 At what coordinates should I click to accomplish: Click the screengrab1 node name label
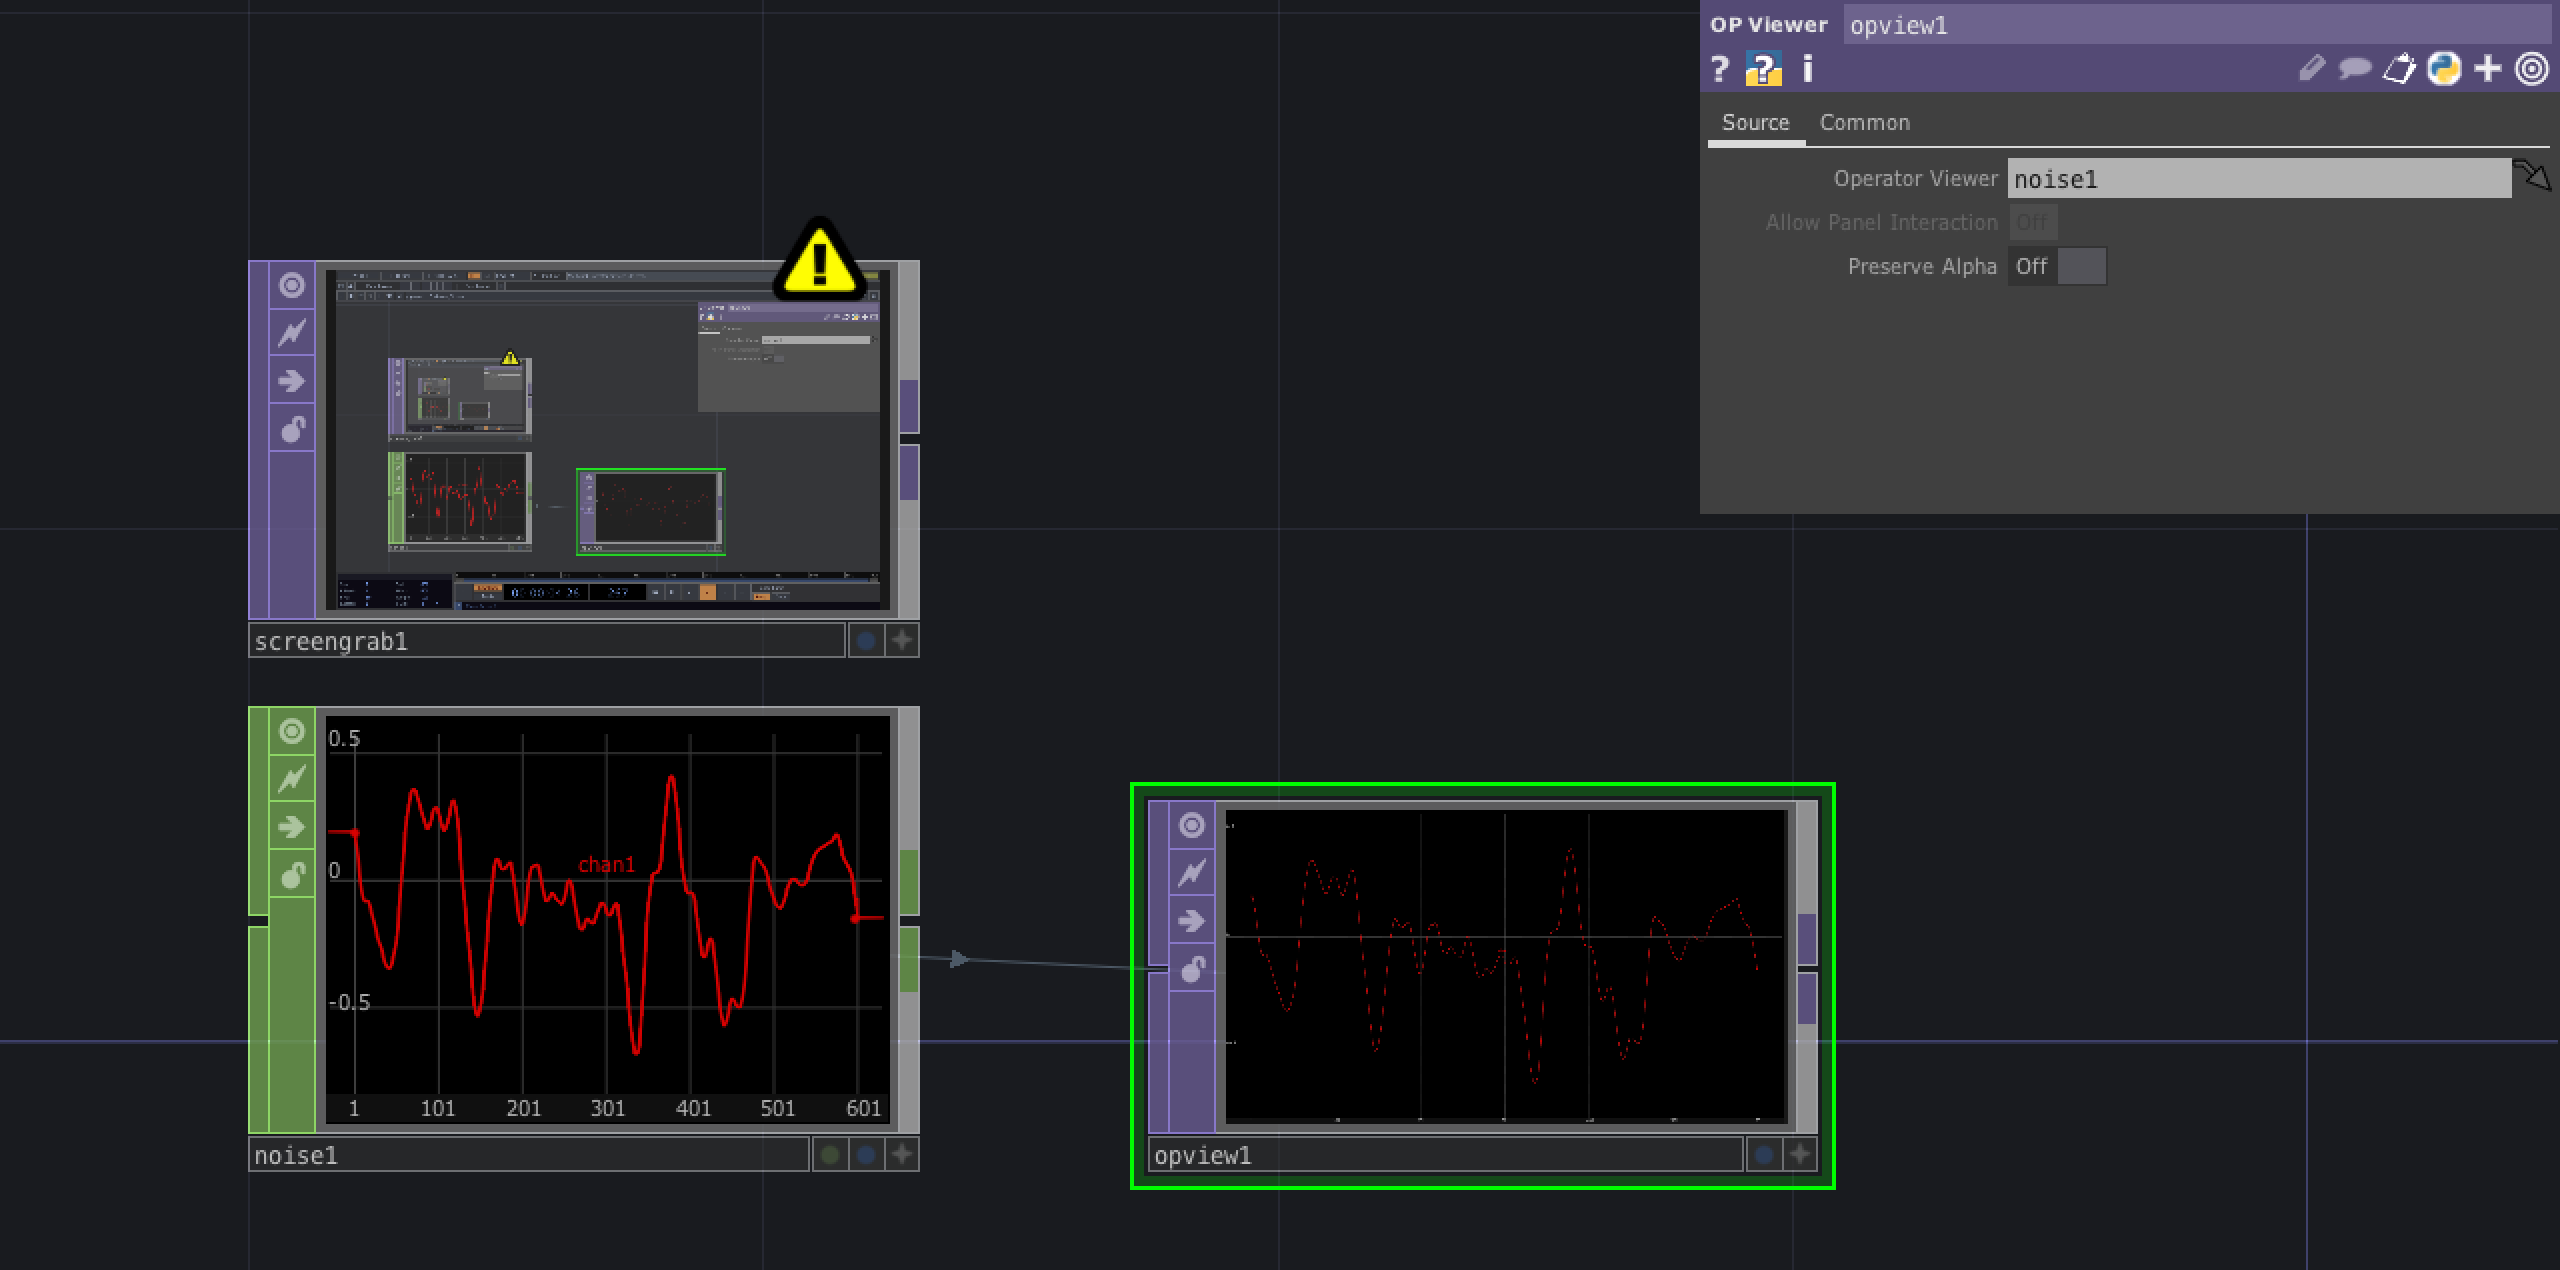tap(546, 641)
